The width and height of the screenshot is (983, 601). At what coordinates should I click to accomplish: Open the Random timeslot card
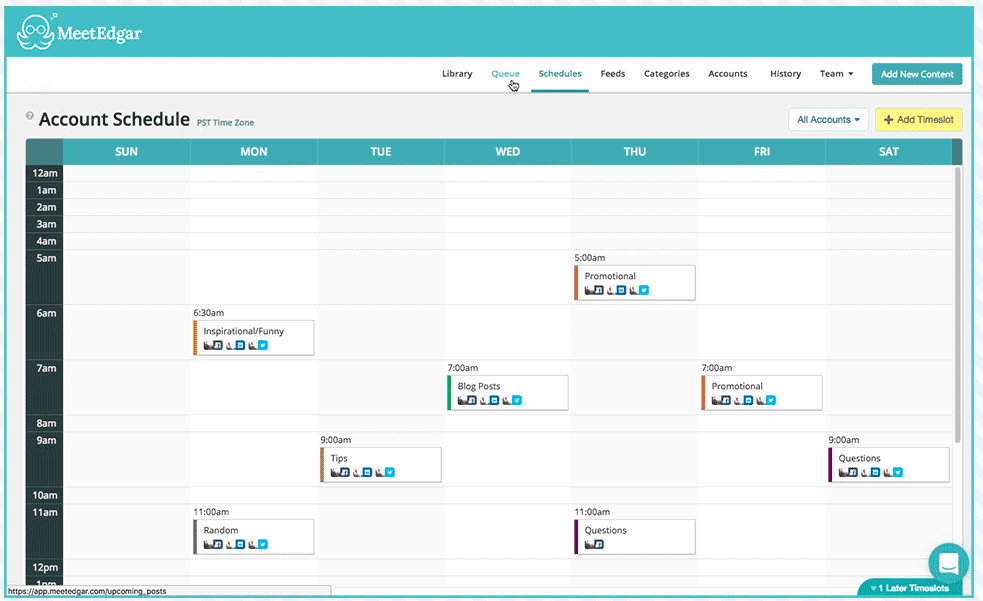click(253, 537)
